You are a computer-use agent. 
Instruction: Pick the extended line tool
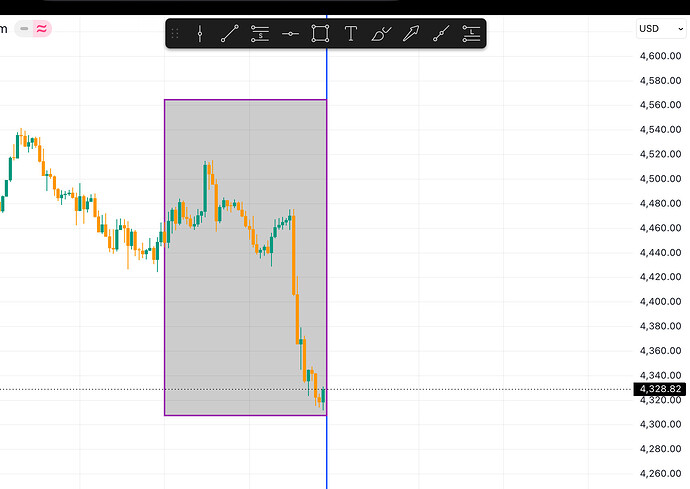[441, 33]
